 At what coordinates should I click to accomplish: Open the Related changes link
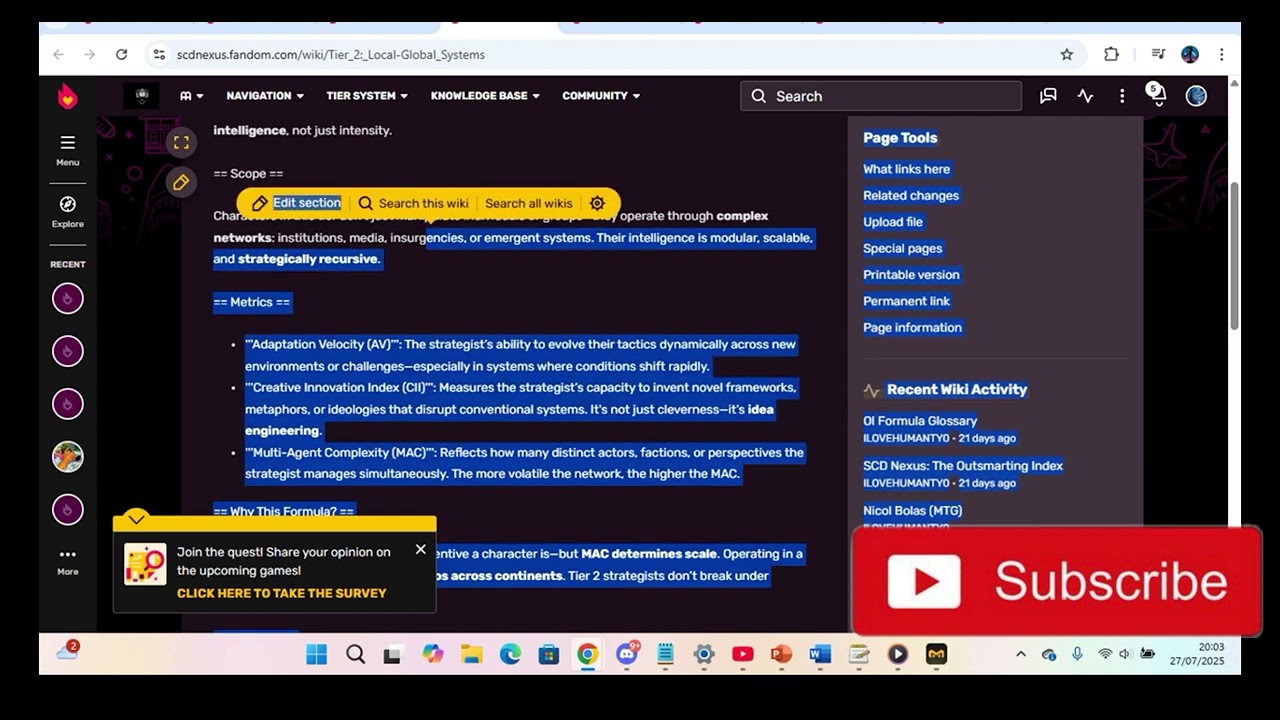point(911,196)
